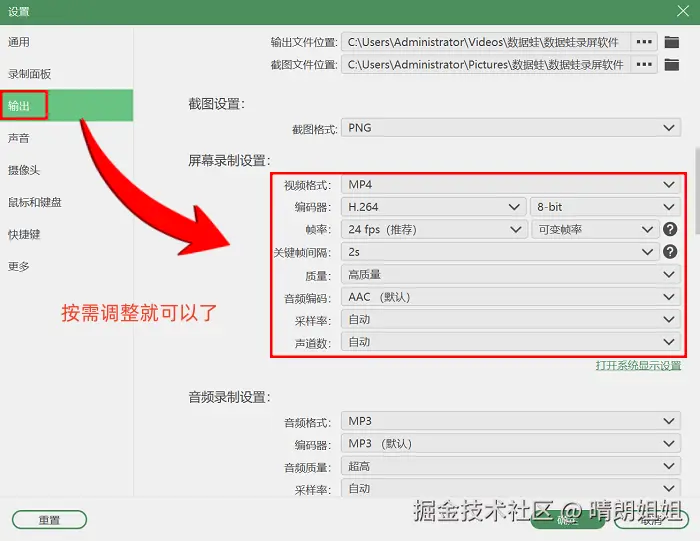
Task: Open the 快捷键 settings section
Action: 67,234
